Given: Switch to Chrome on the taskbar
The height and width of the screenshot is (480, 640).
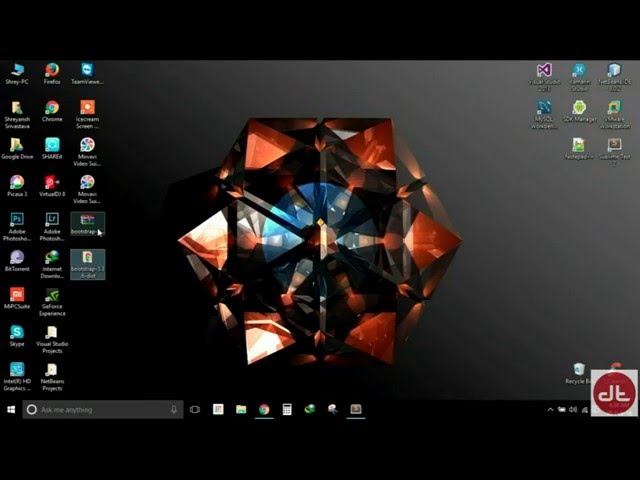Looking at the screenshot, I should point(264,409).
